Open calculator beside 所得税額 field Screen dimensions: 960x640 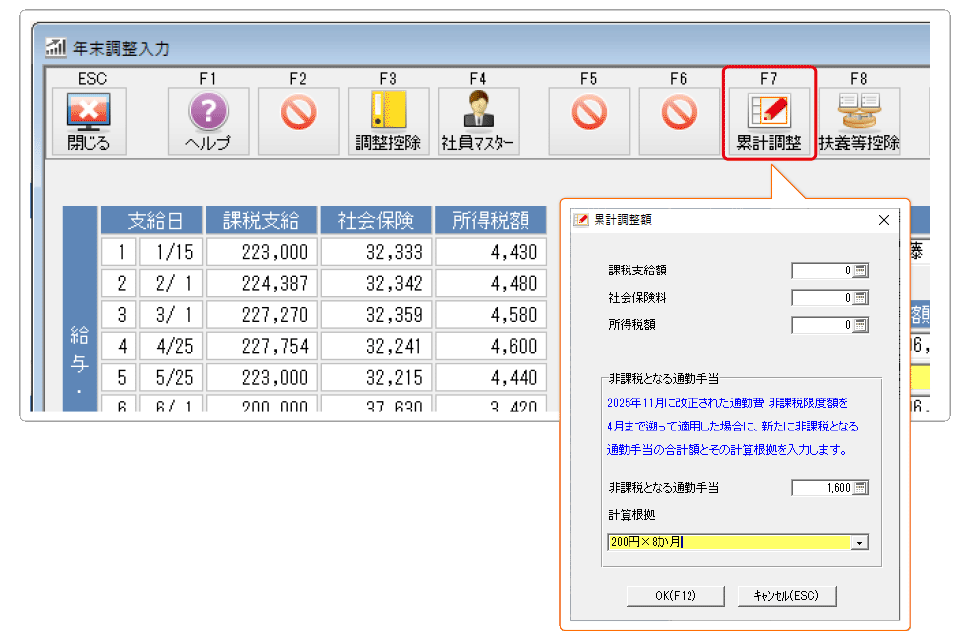(861, 325)
